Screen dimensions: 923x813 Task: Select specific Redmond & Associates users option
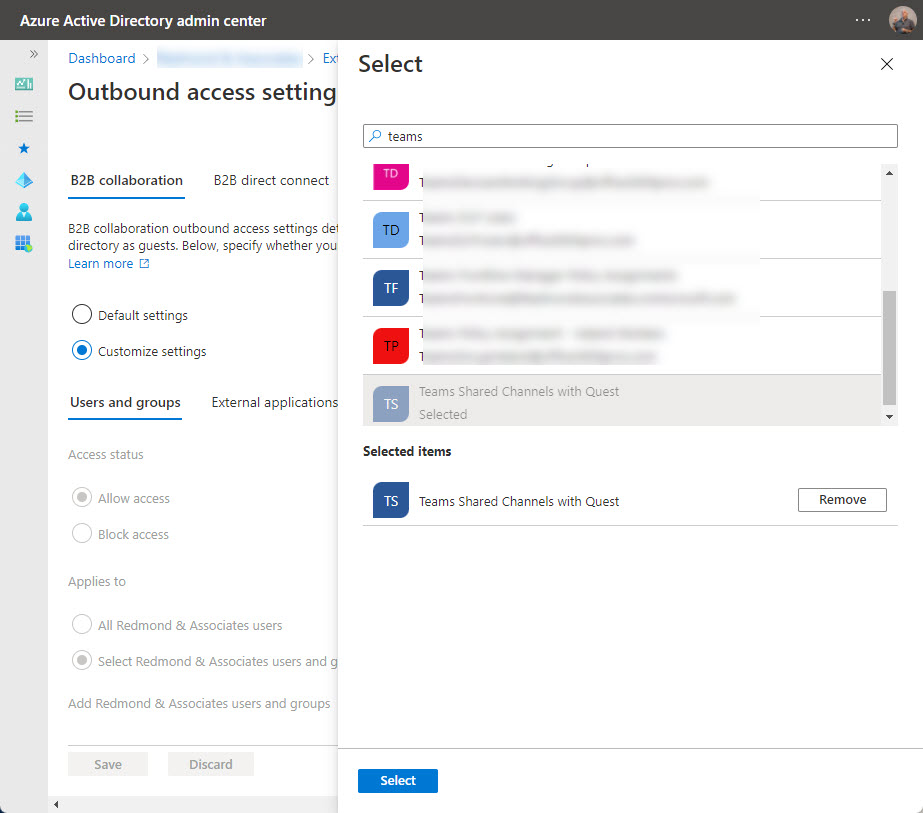coord(82,661)
